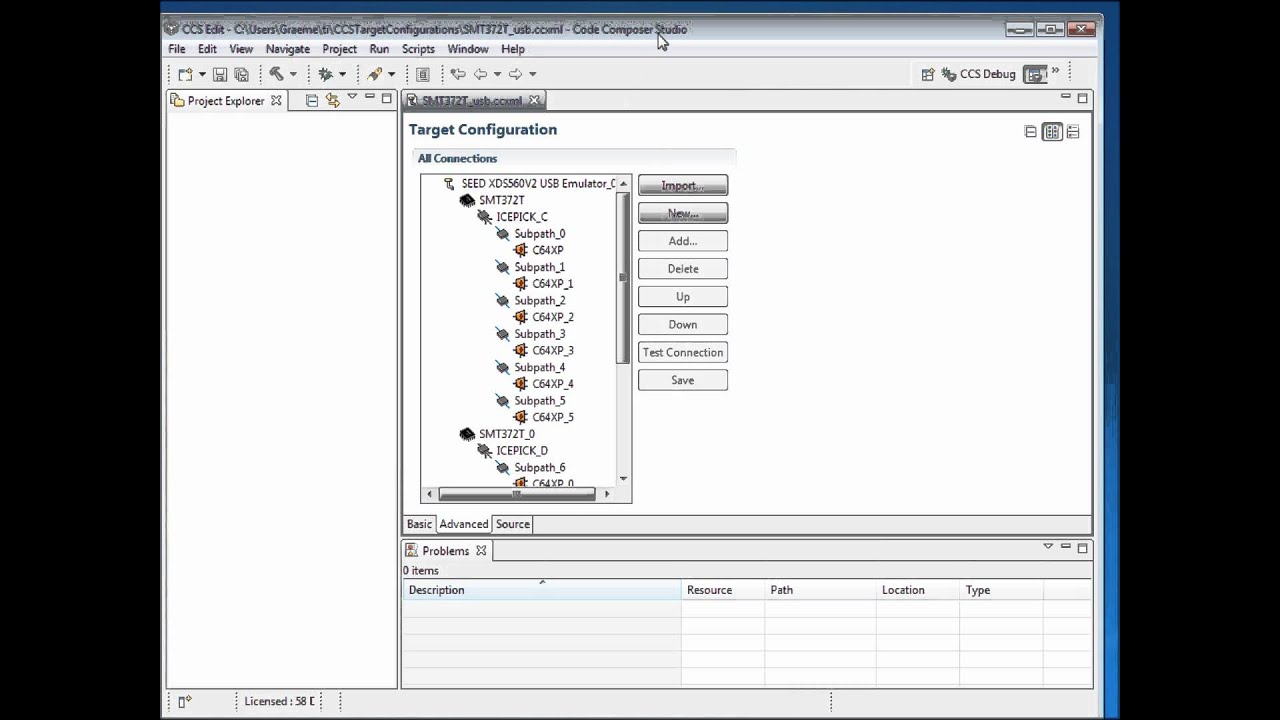Switch to the Advanced tab
This screenshot has height=720, width=1280.
pyautogui.click(x=464, y=524)
